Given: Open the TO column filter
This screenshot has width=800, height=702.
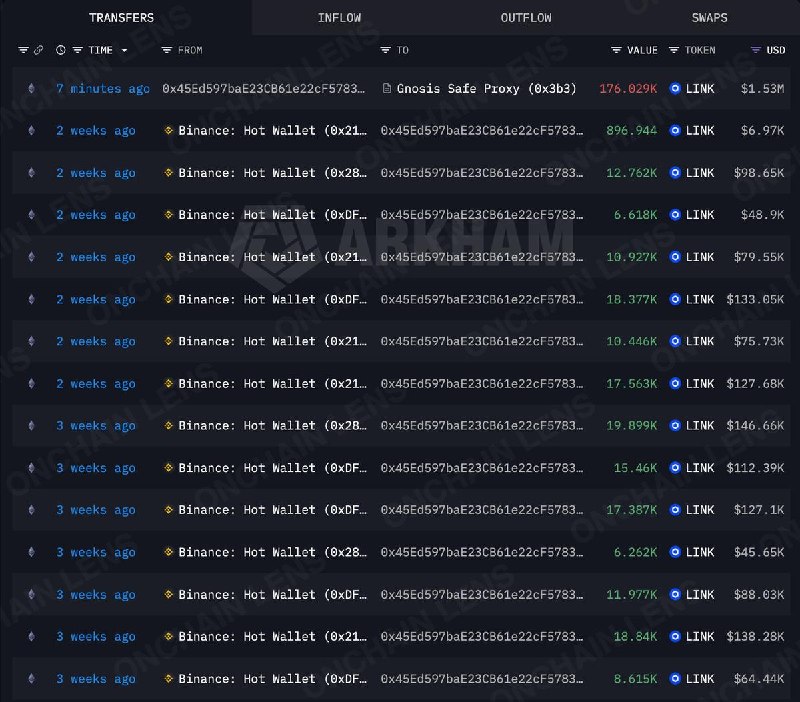Looking at the screenshot, I should click(x=385, y=50).
